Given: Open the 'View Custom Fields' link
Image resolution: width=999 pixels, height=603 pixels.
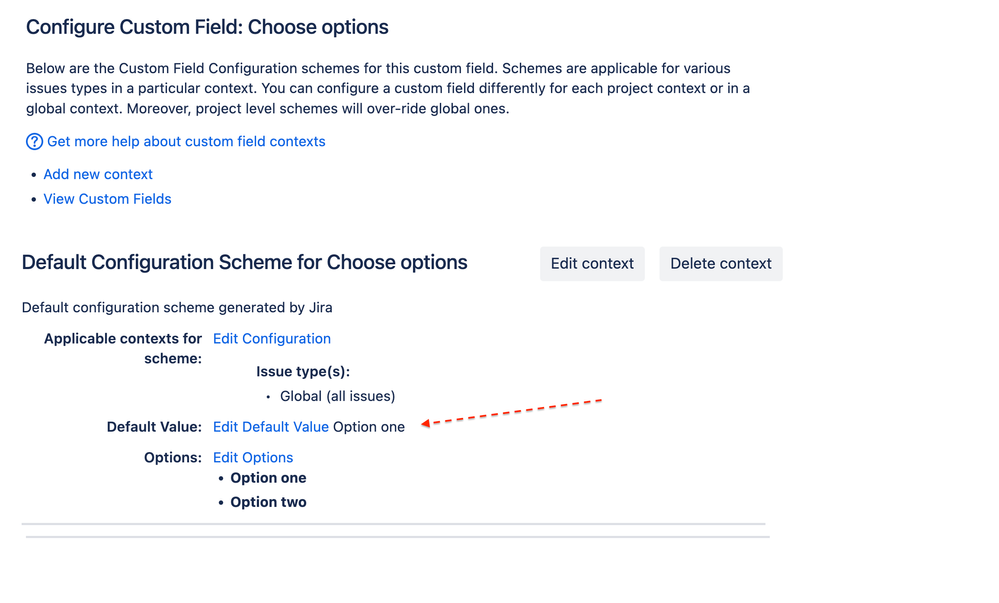Looking at the screenshot, I should 107,199.
